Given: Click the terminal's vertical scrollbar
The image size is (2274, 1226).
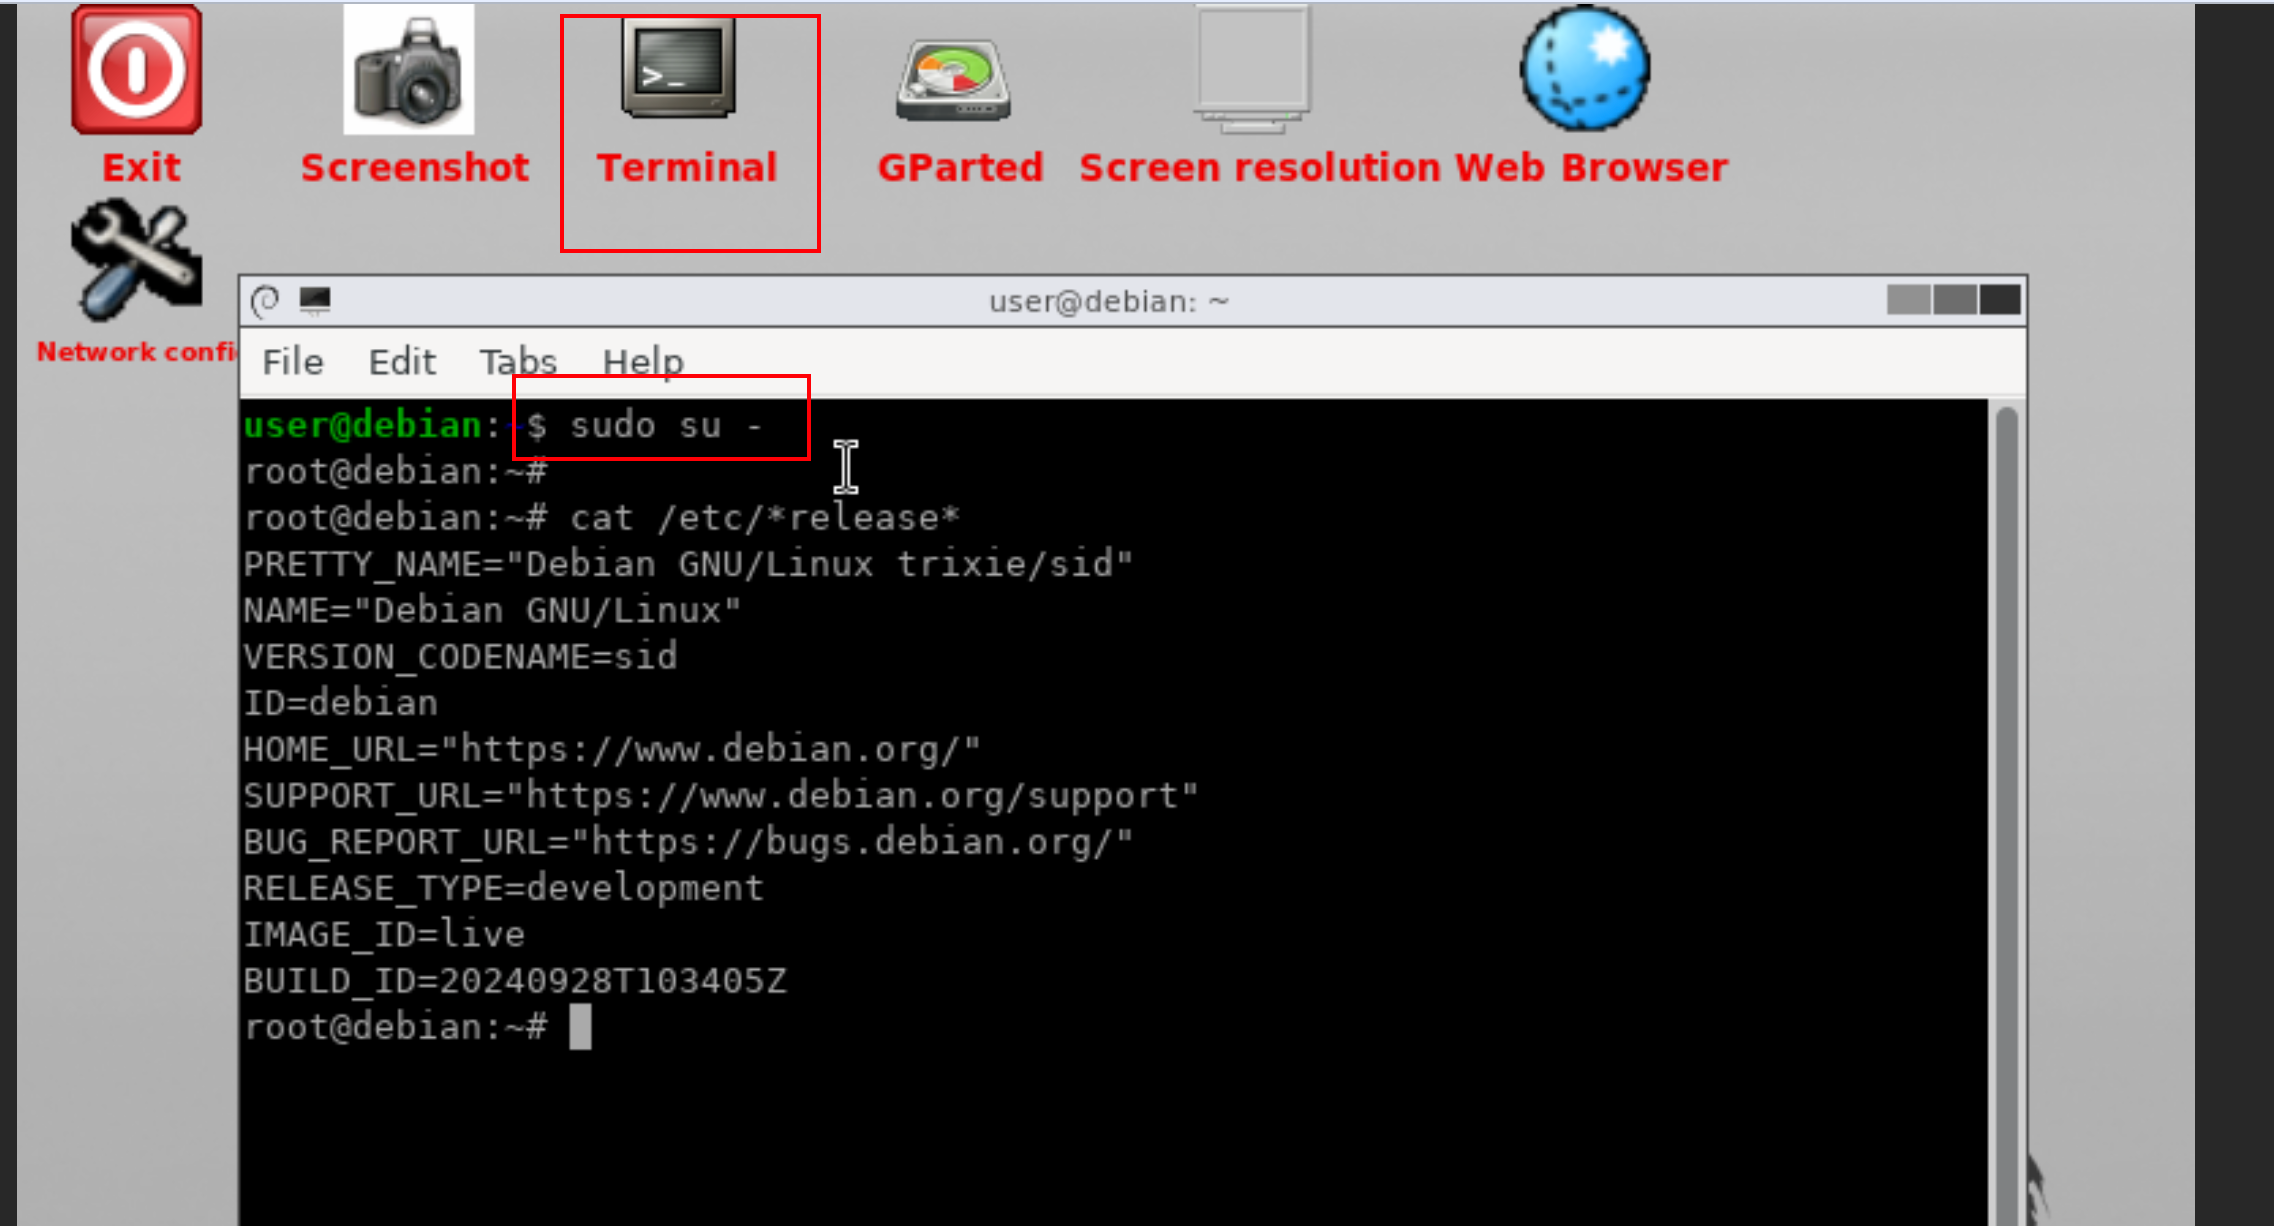Looking at the screenshot, I should pyautogui.click(x=2006, y=810).
